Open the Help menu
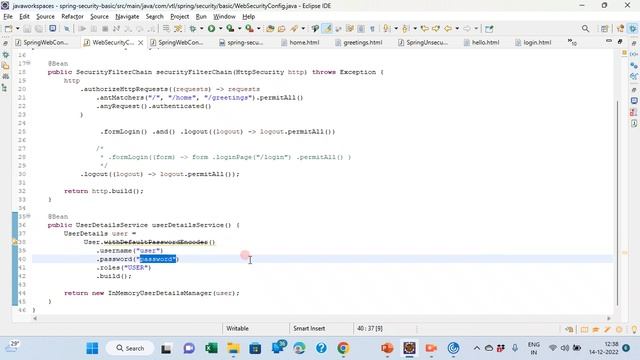Image resolution: width=640 pixels, height=360 pixels. click(249, 17)
